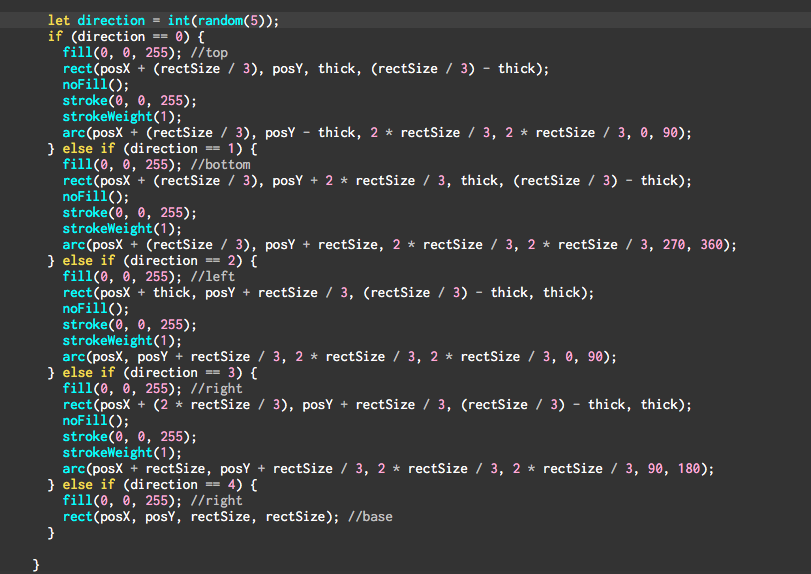This screenshot has height=574, width=811.
Task: Click strokeWeight(1) in the direction == 0 block
Action: coord(122,117)
